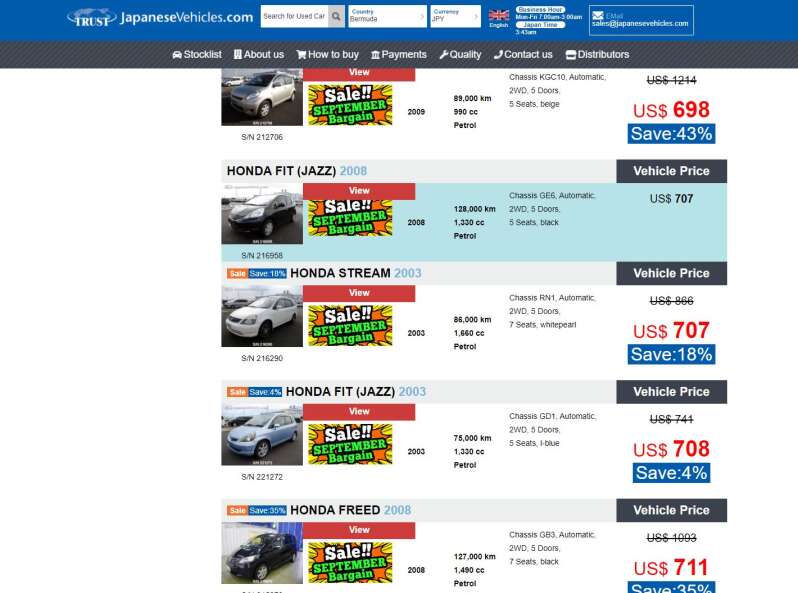Click the HONDA STREAM 2003 title
The width and height of the screenshot is (798, 593).
pos(356,273)
